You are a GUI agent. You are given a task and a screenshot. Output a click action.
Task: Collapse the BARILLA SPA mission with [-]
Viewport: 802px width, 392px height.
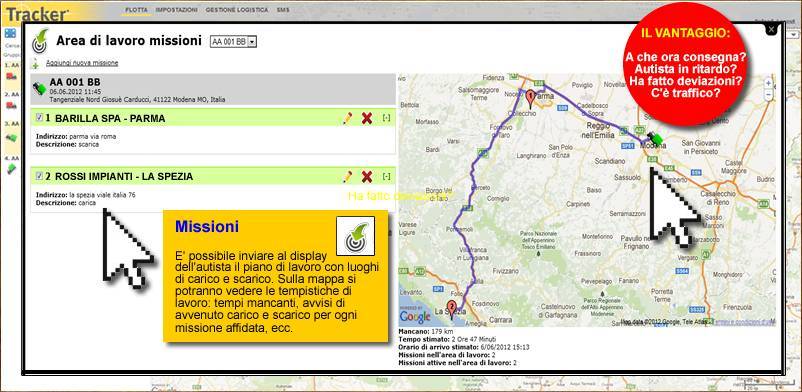(x=386, y=118)
